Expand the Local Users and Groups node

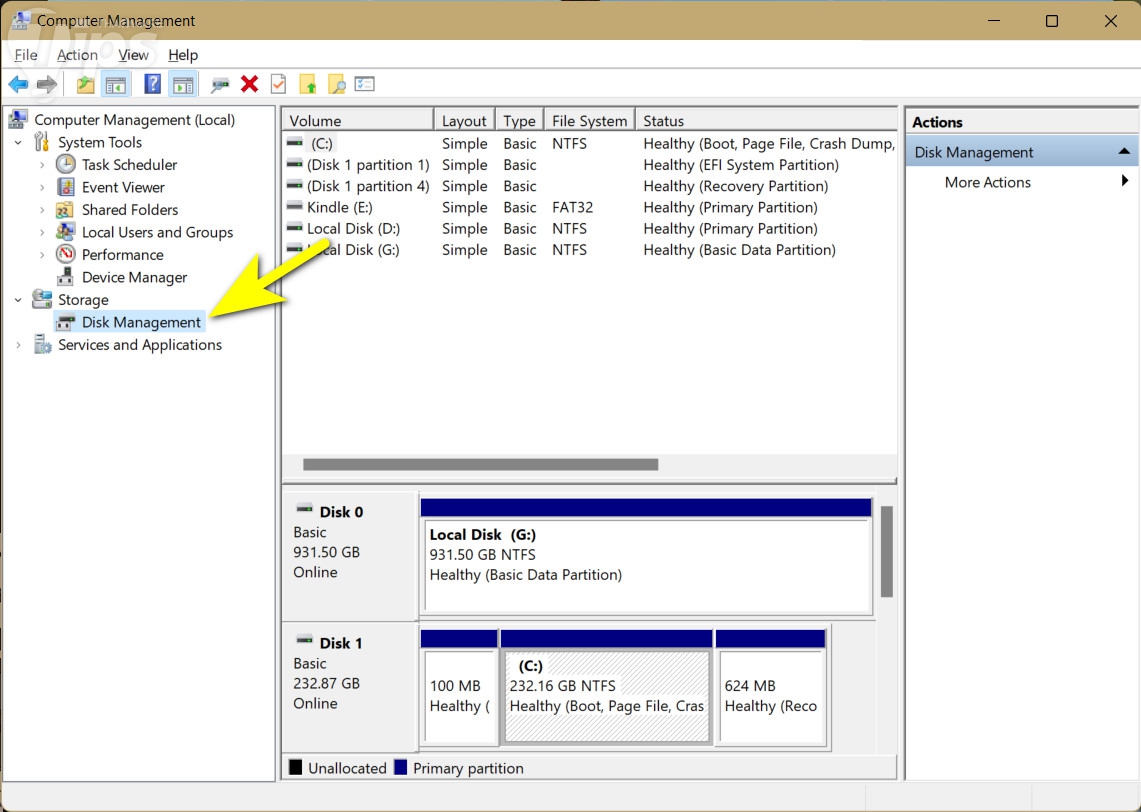(42, 232)
